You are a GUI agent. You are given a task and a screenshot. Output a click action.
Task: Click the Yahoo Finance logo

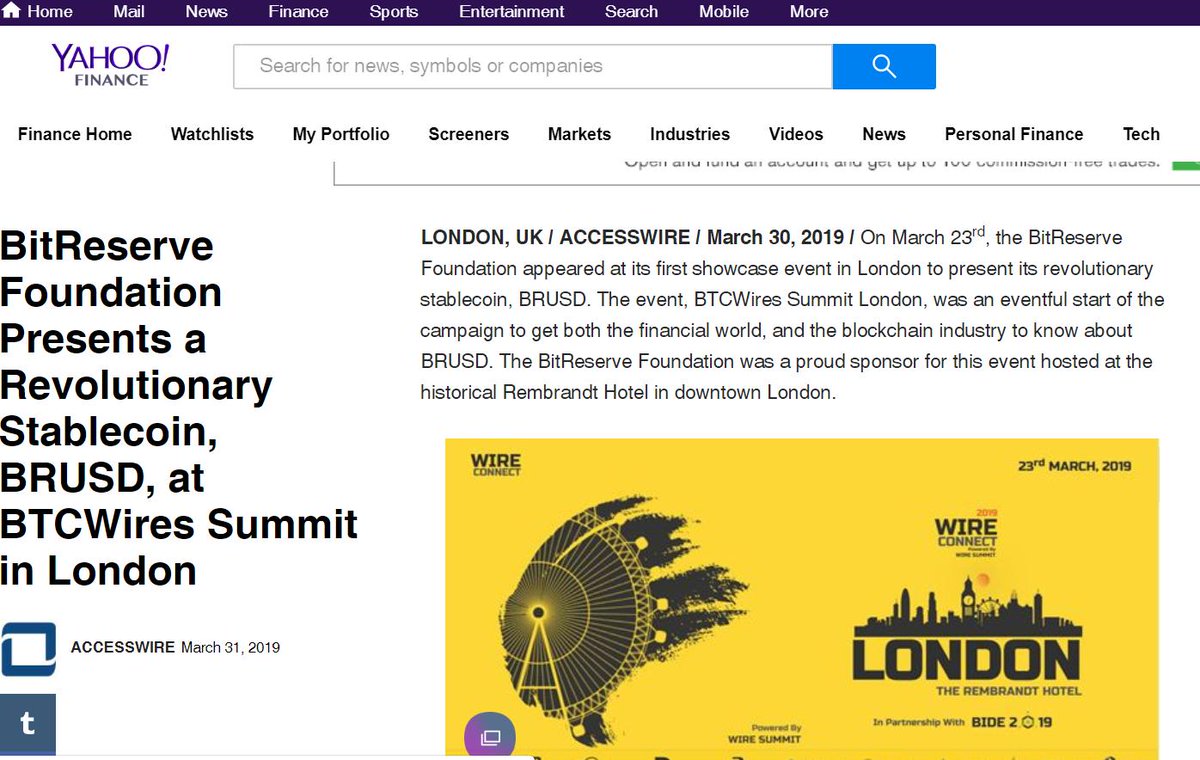pyautogui.click(x=111, y=65)
